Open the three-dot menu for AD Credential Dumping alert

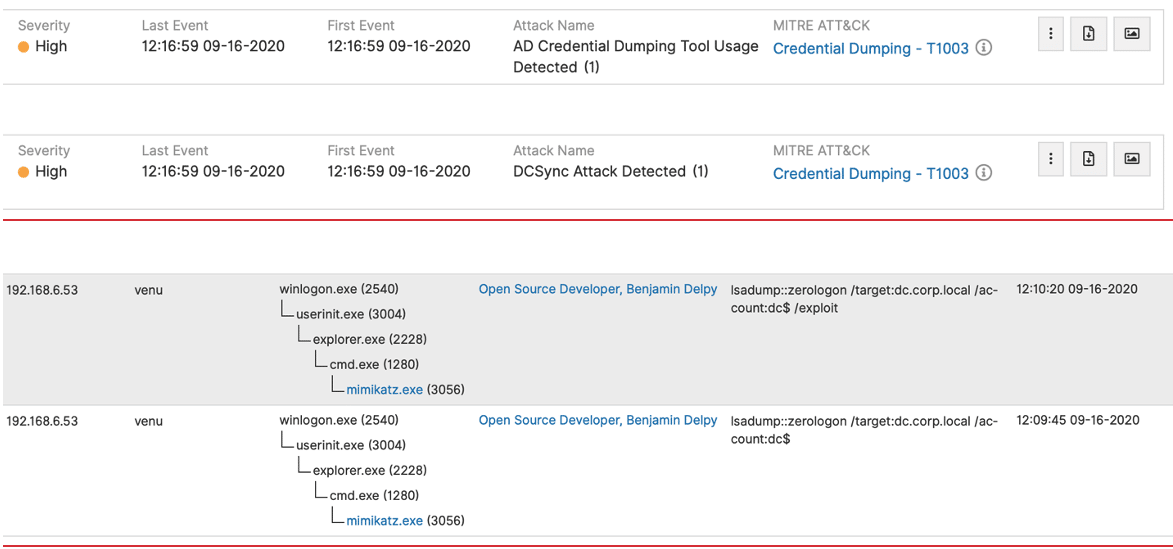[1050, 34]
